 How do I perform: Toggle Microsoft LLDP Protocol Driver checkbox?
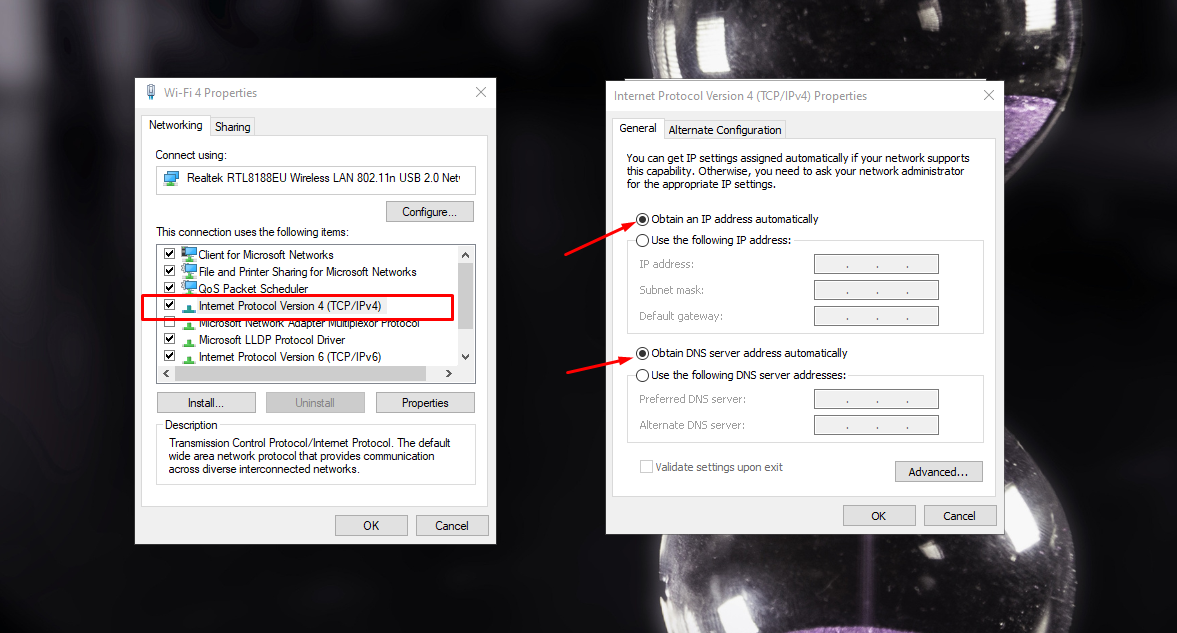click(x=170, y=339)
